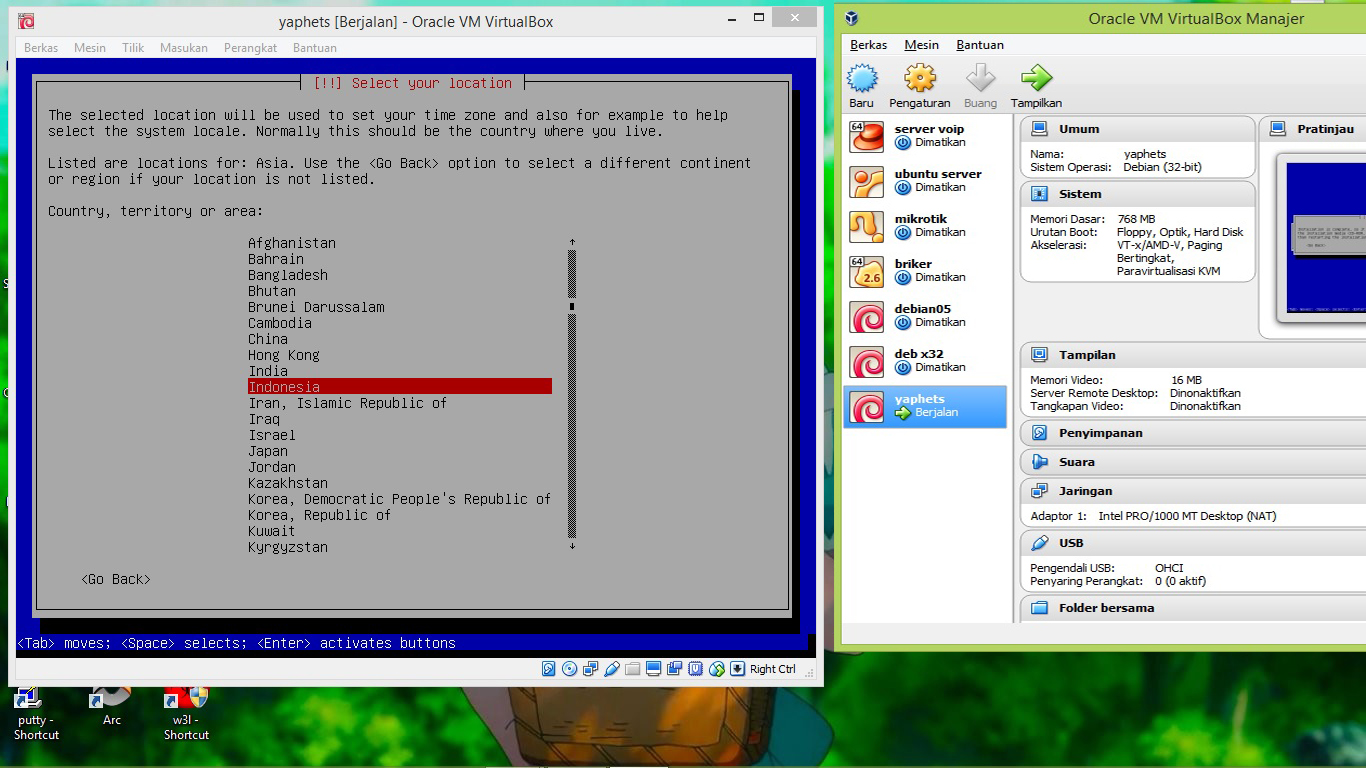1366x768 pixels.
Task: Select Korea, Republic of
Action: tap(320, 515)
